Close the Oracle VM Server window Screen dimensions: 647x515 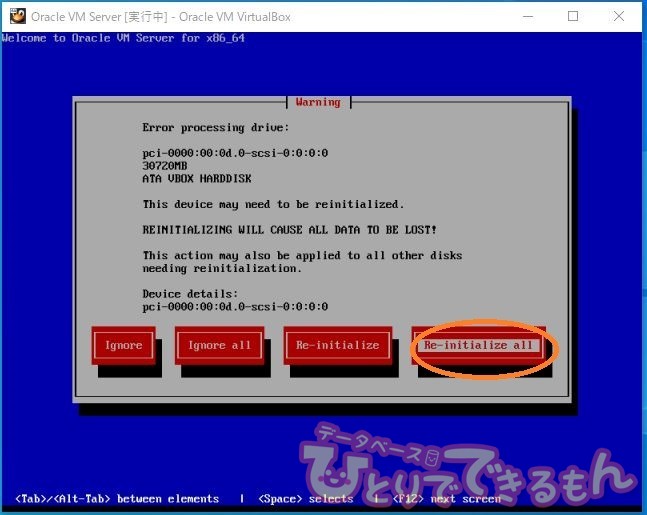click(x=619, y=16)
